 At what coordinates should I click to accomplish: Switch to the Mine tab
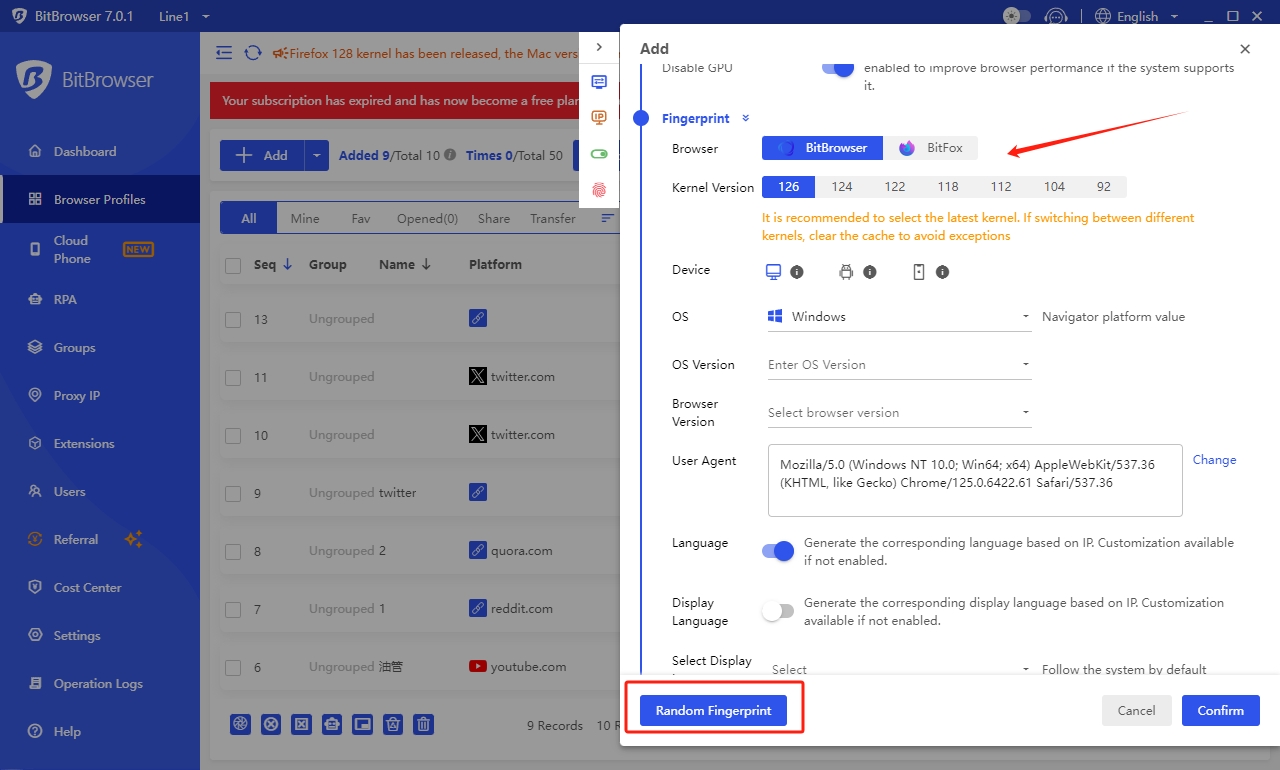[305, 218]
